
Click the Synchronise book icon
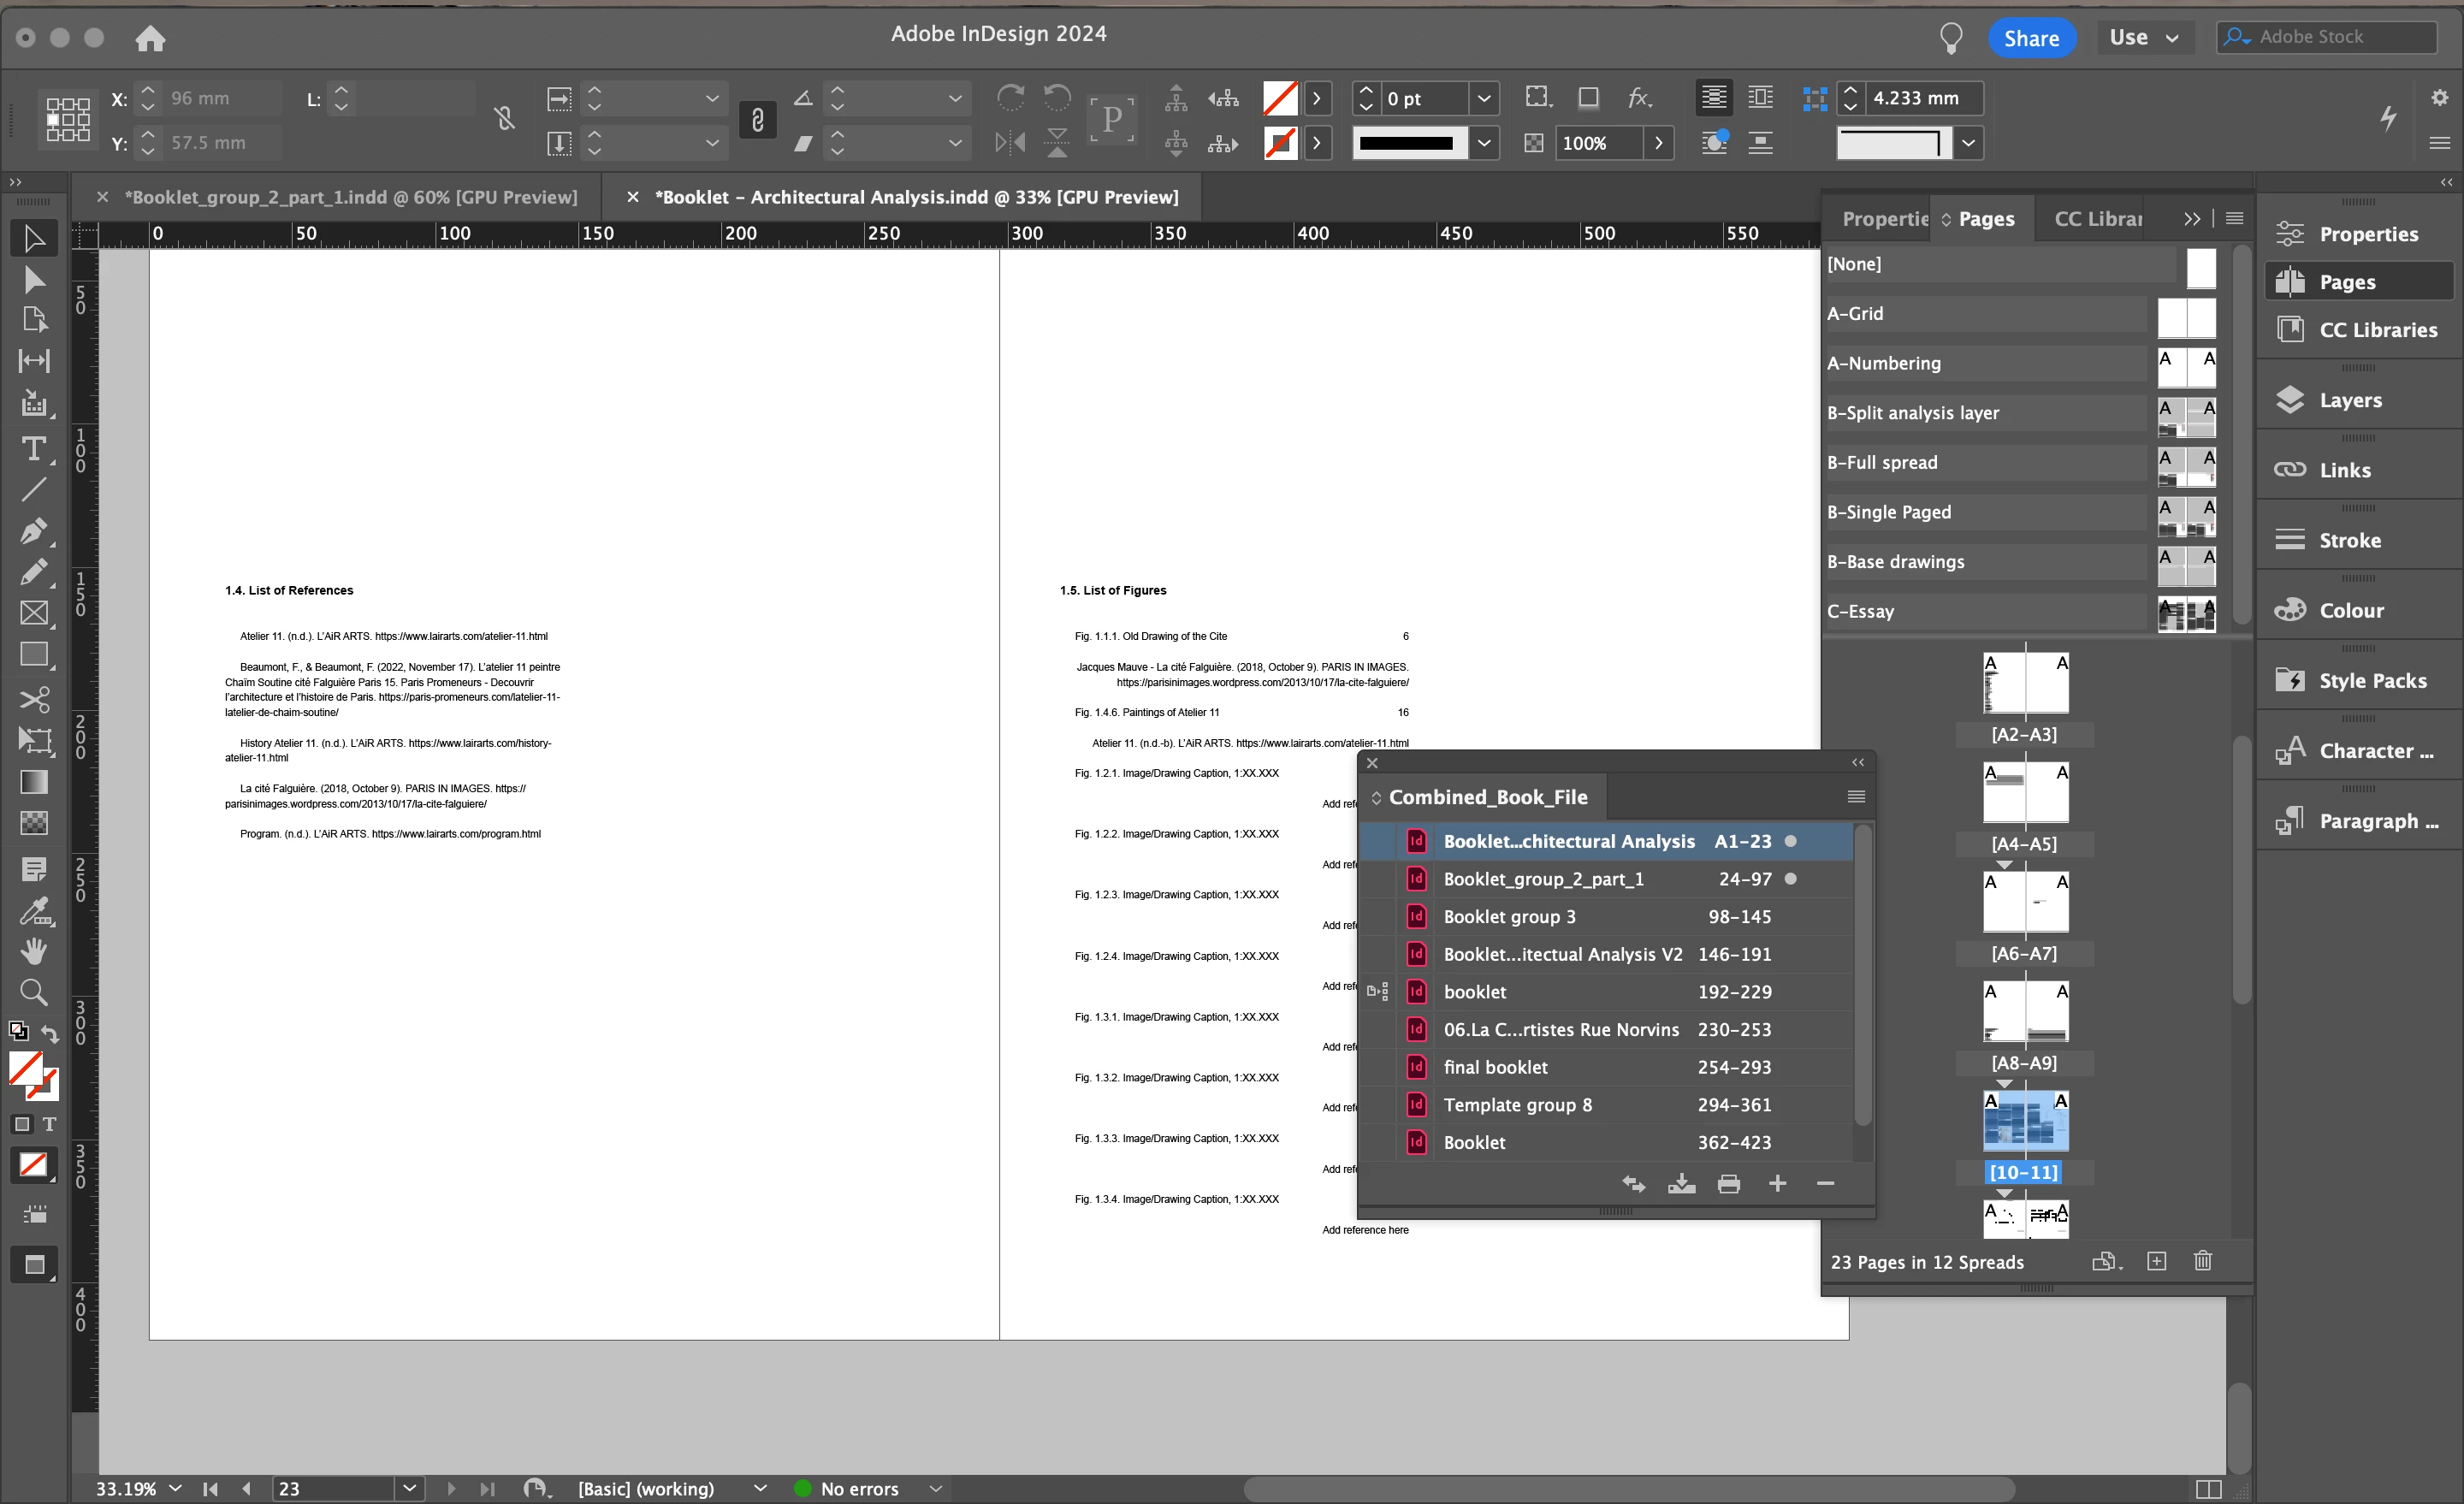(1633, 1184)
